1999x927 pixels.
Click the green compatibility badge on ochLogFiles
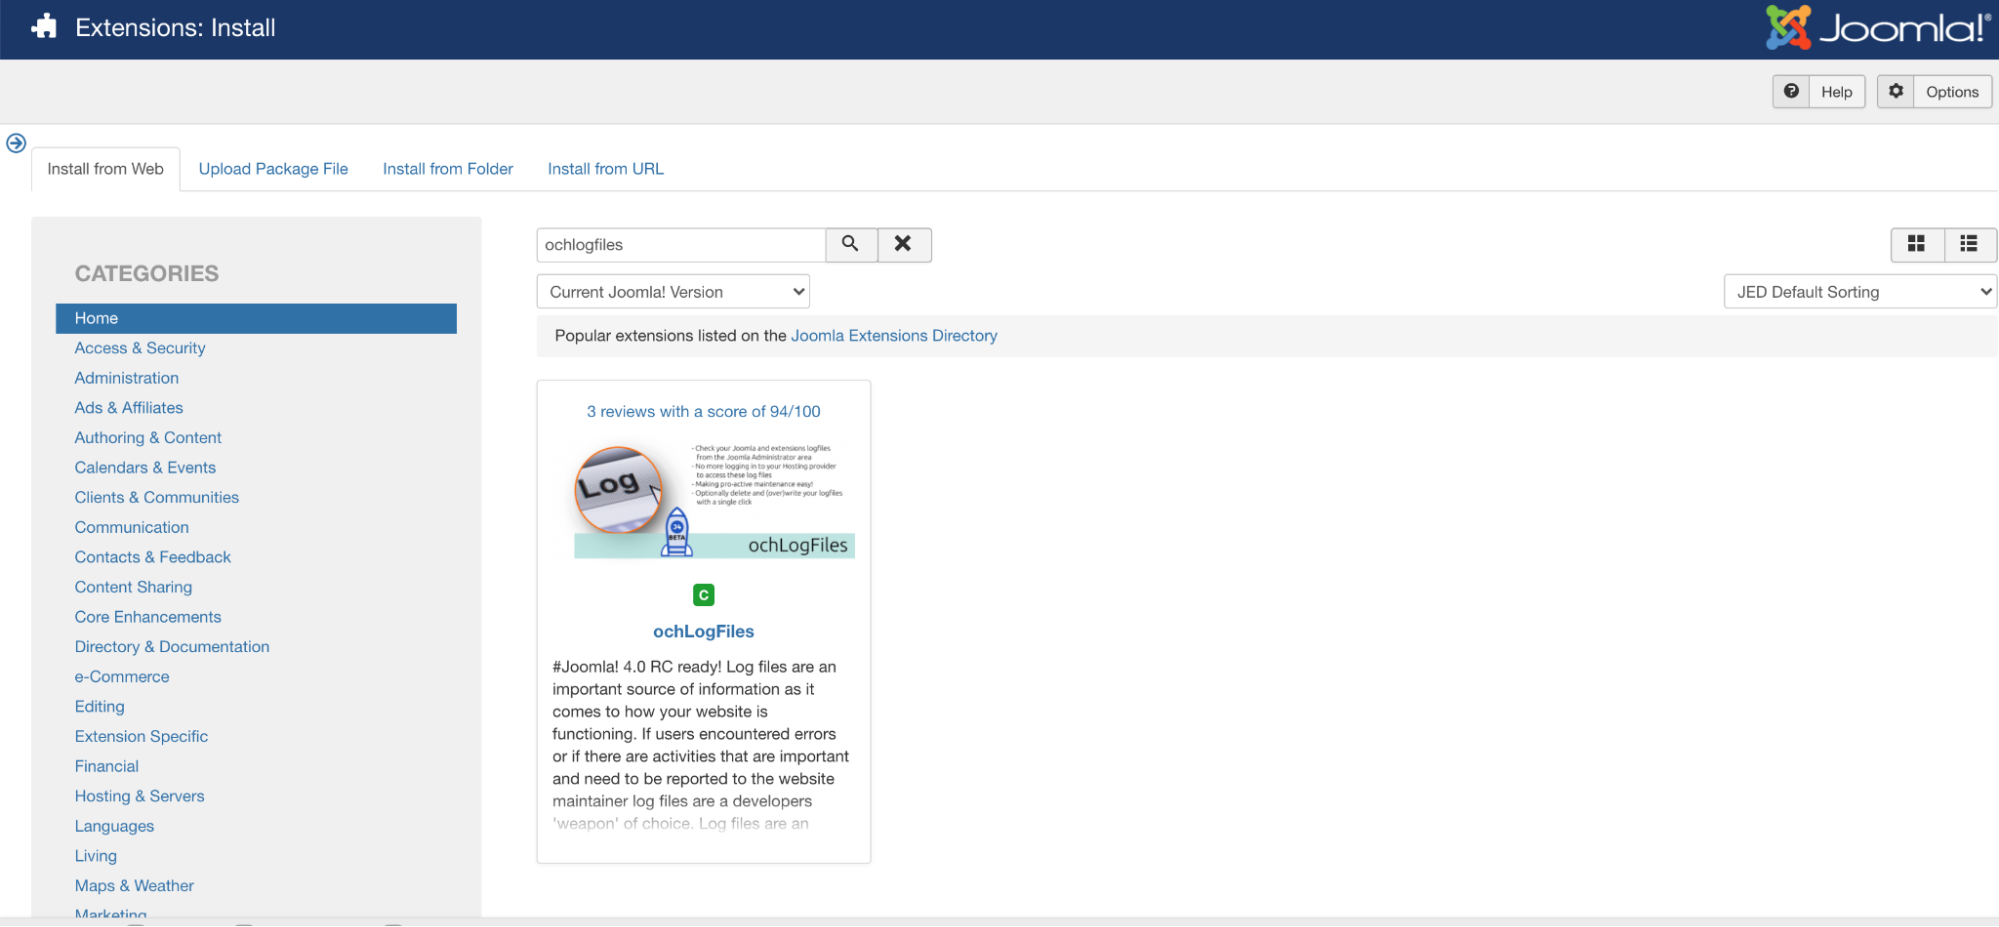703,595
